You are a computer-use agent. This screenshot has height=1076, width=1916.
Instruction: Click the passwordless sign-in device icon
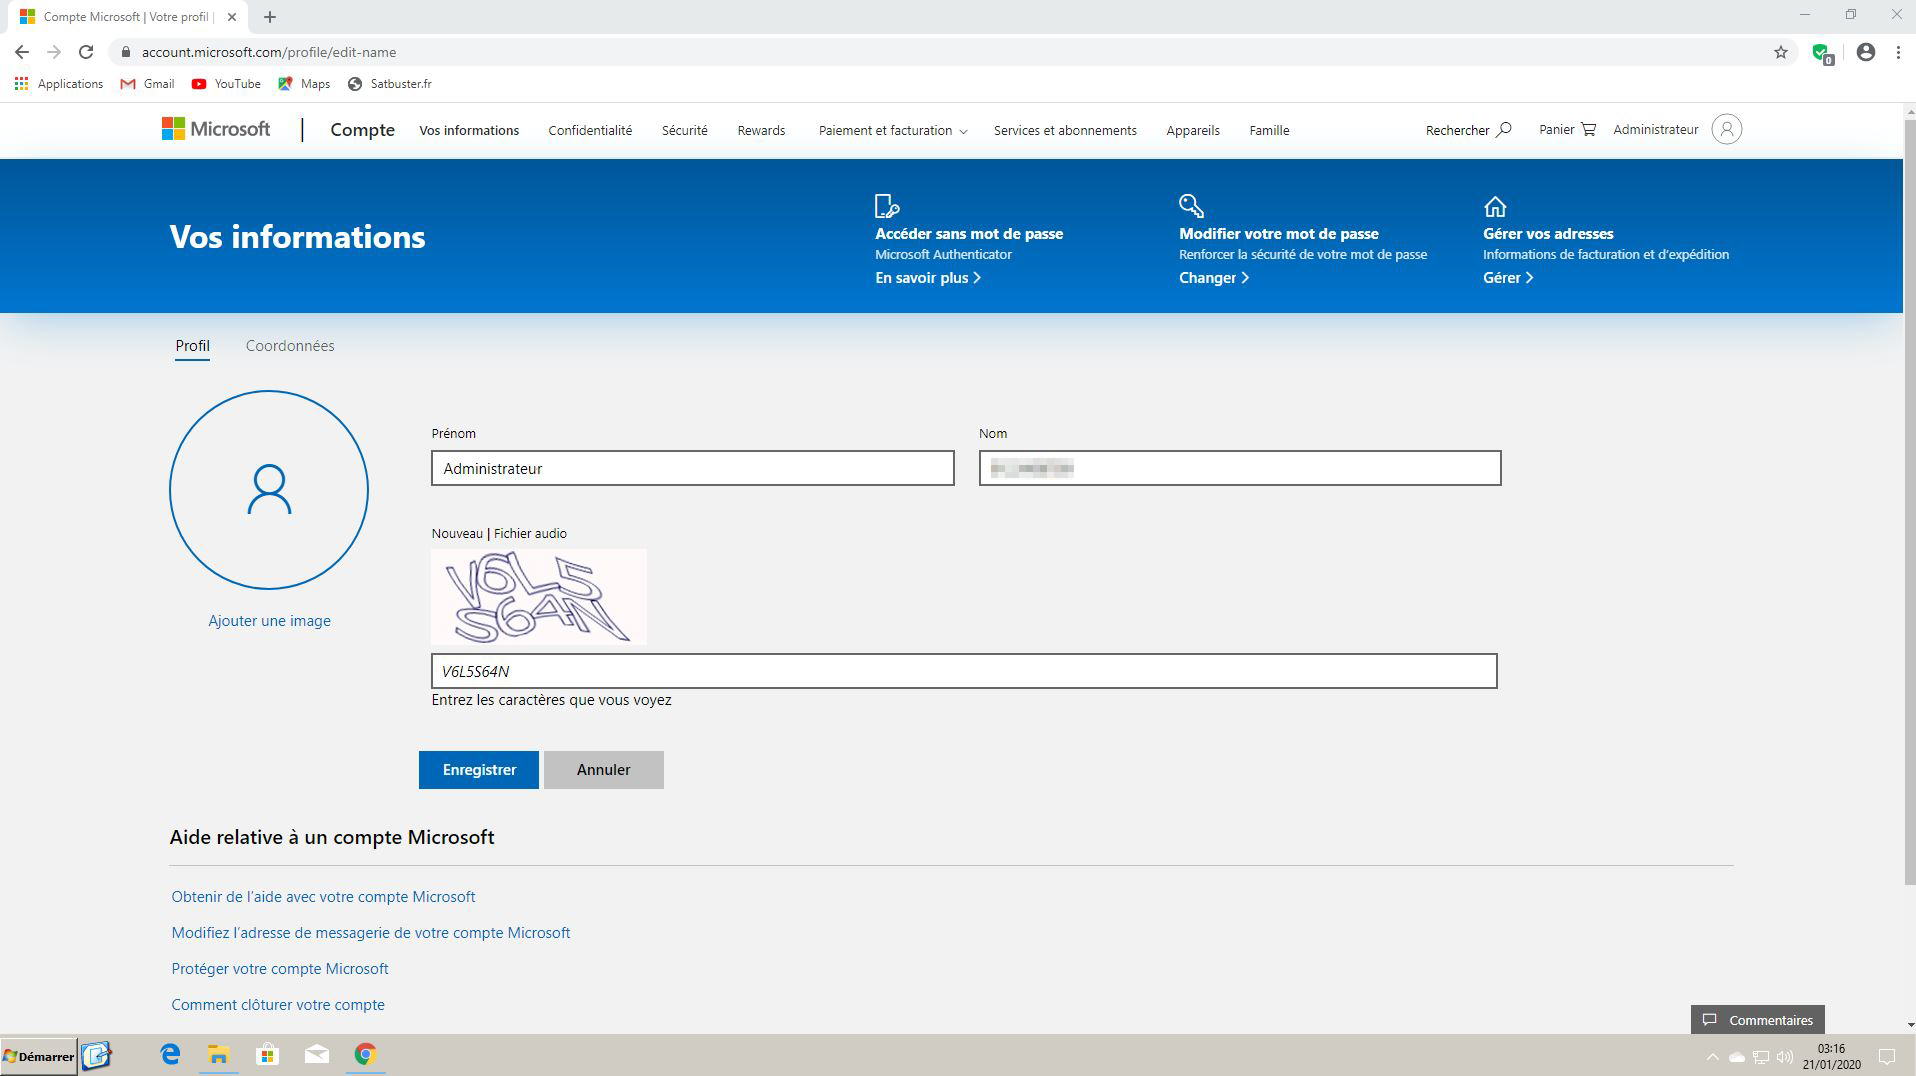[x=887, y=206]
